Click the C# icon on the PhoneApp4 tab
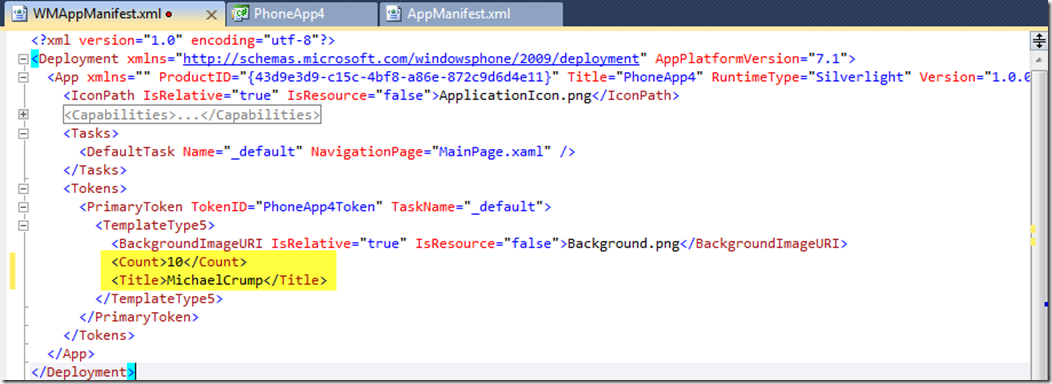This screenshot has height=384, width=1052. pos(242,13)
